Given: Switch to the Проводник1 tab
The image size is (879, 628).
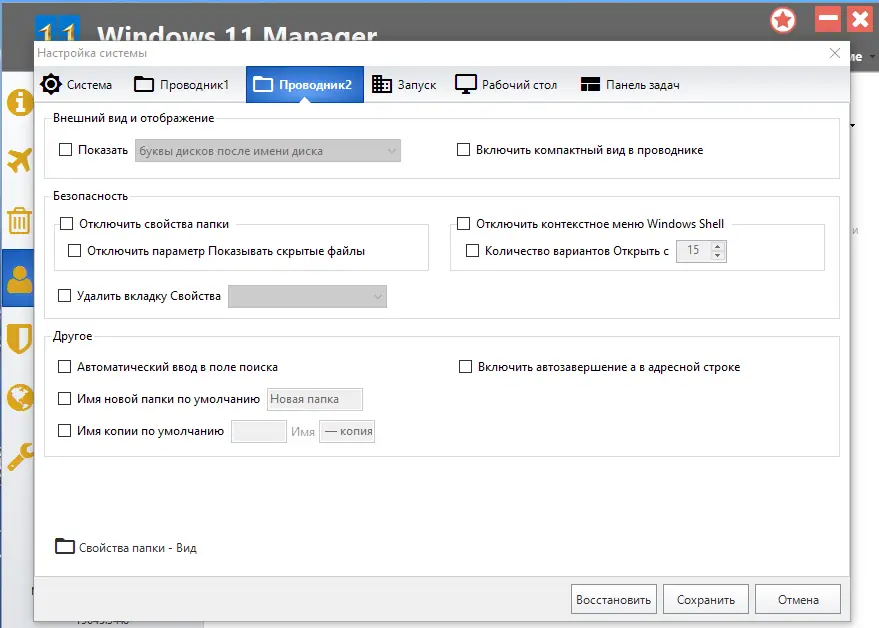Looking at the screenshot, I should [x=182, y=85].
